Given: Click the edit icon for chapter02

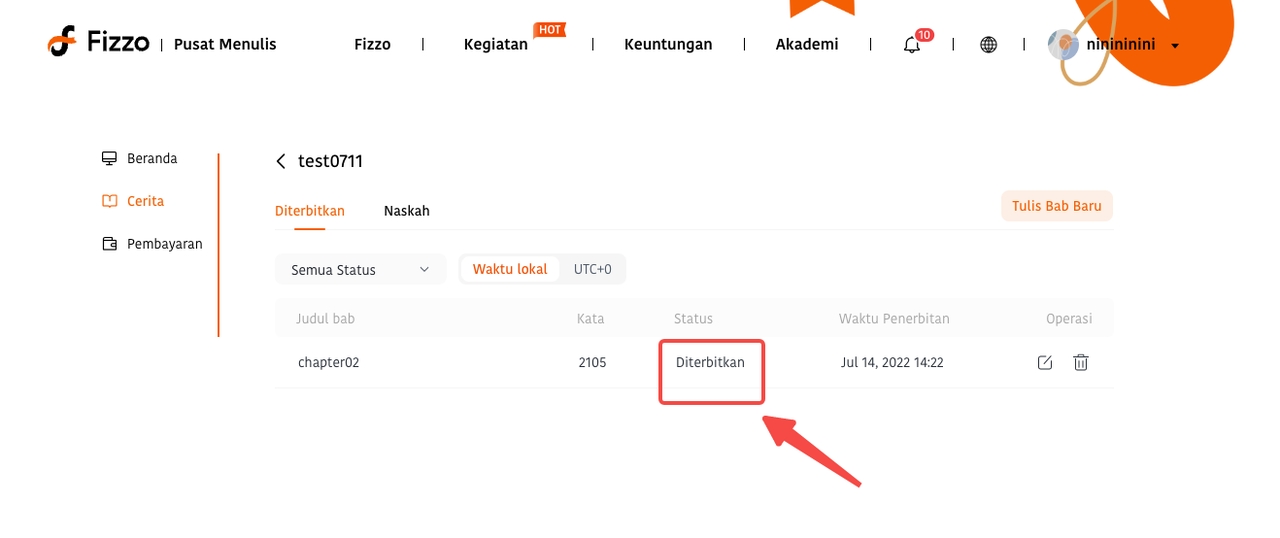Looking at the screenshot, I should point(1045,363).
